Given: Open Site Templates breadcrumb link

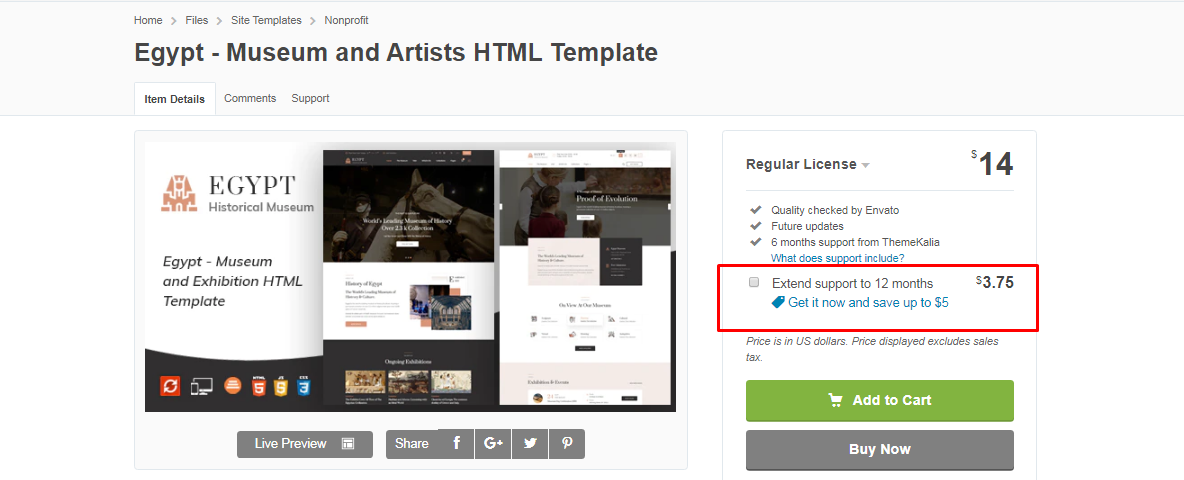Looking at the screenshot, I should pyautogui.click(x=266, y=20).
